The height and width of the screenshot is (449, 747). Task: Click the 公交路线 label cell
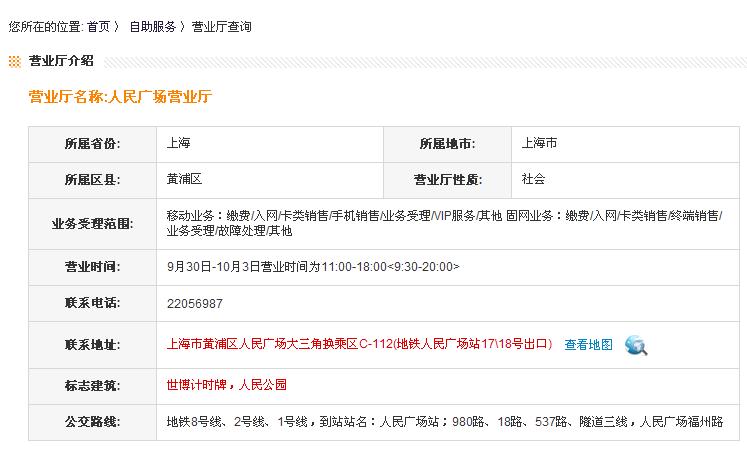[x=92, y=422]
